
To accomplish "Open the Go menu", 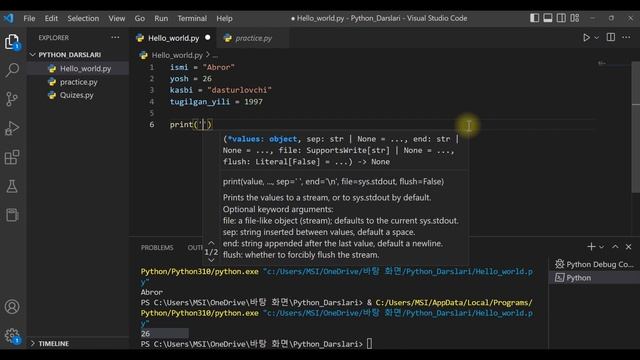I will point(140,18).
